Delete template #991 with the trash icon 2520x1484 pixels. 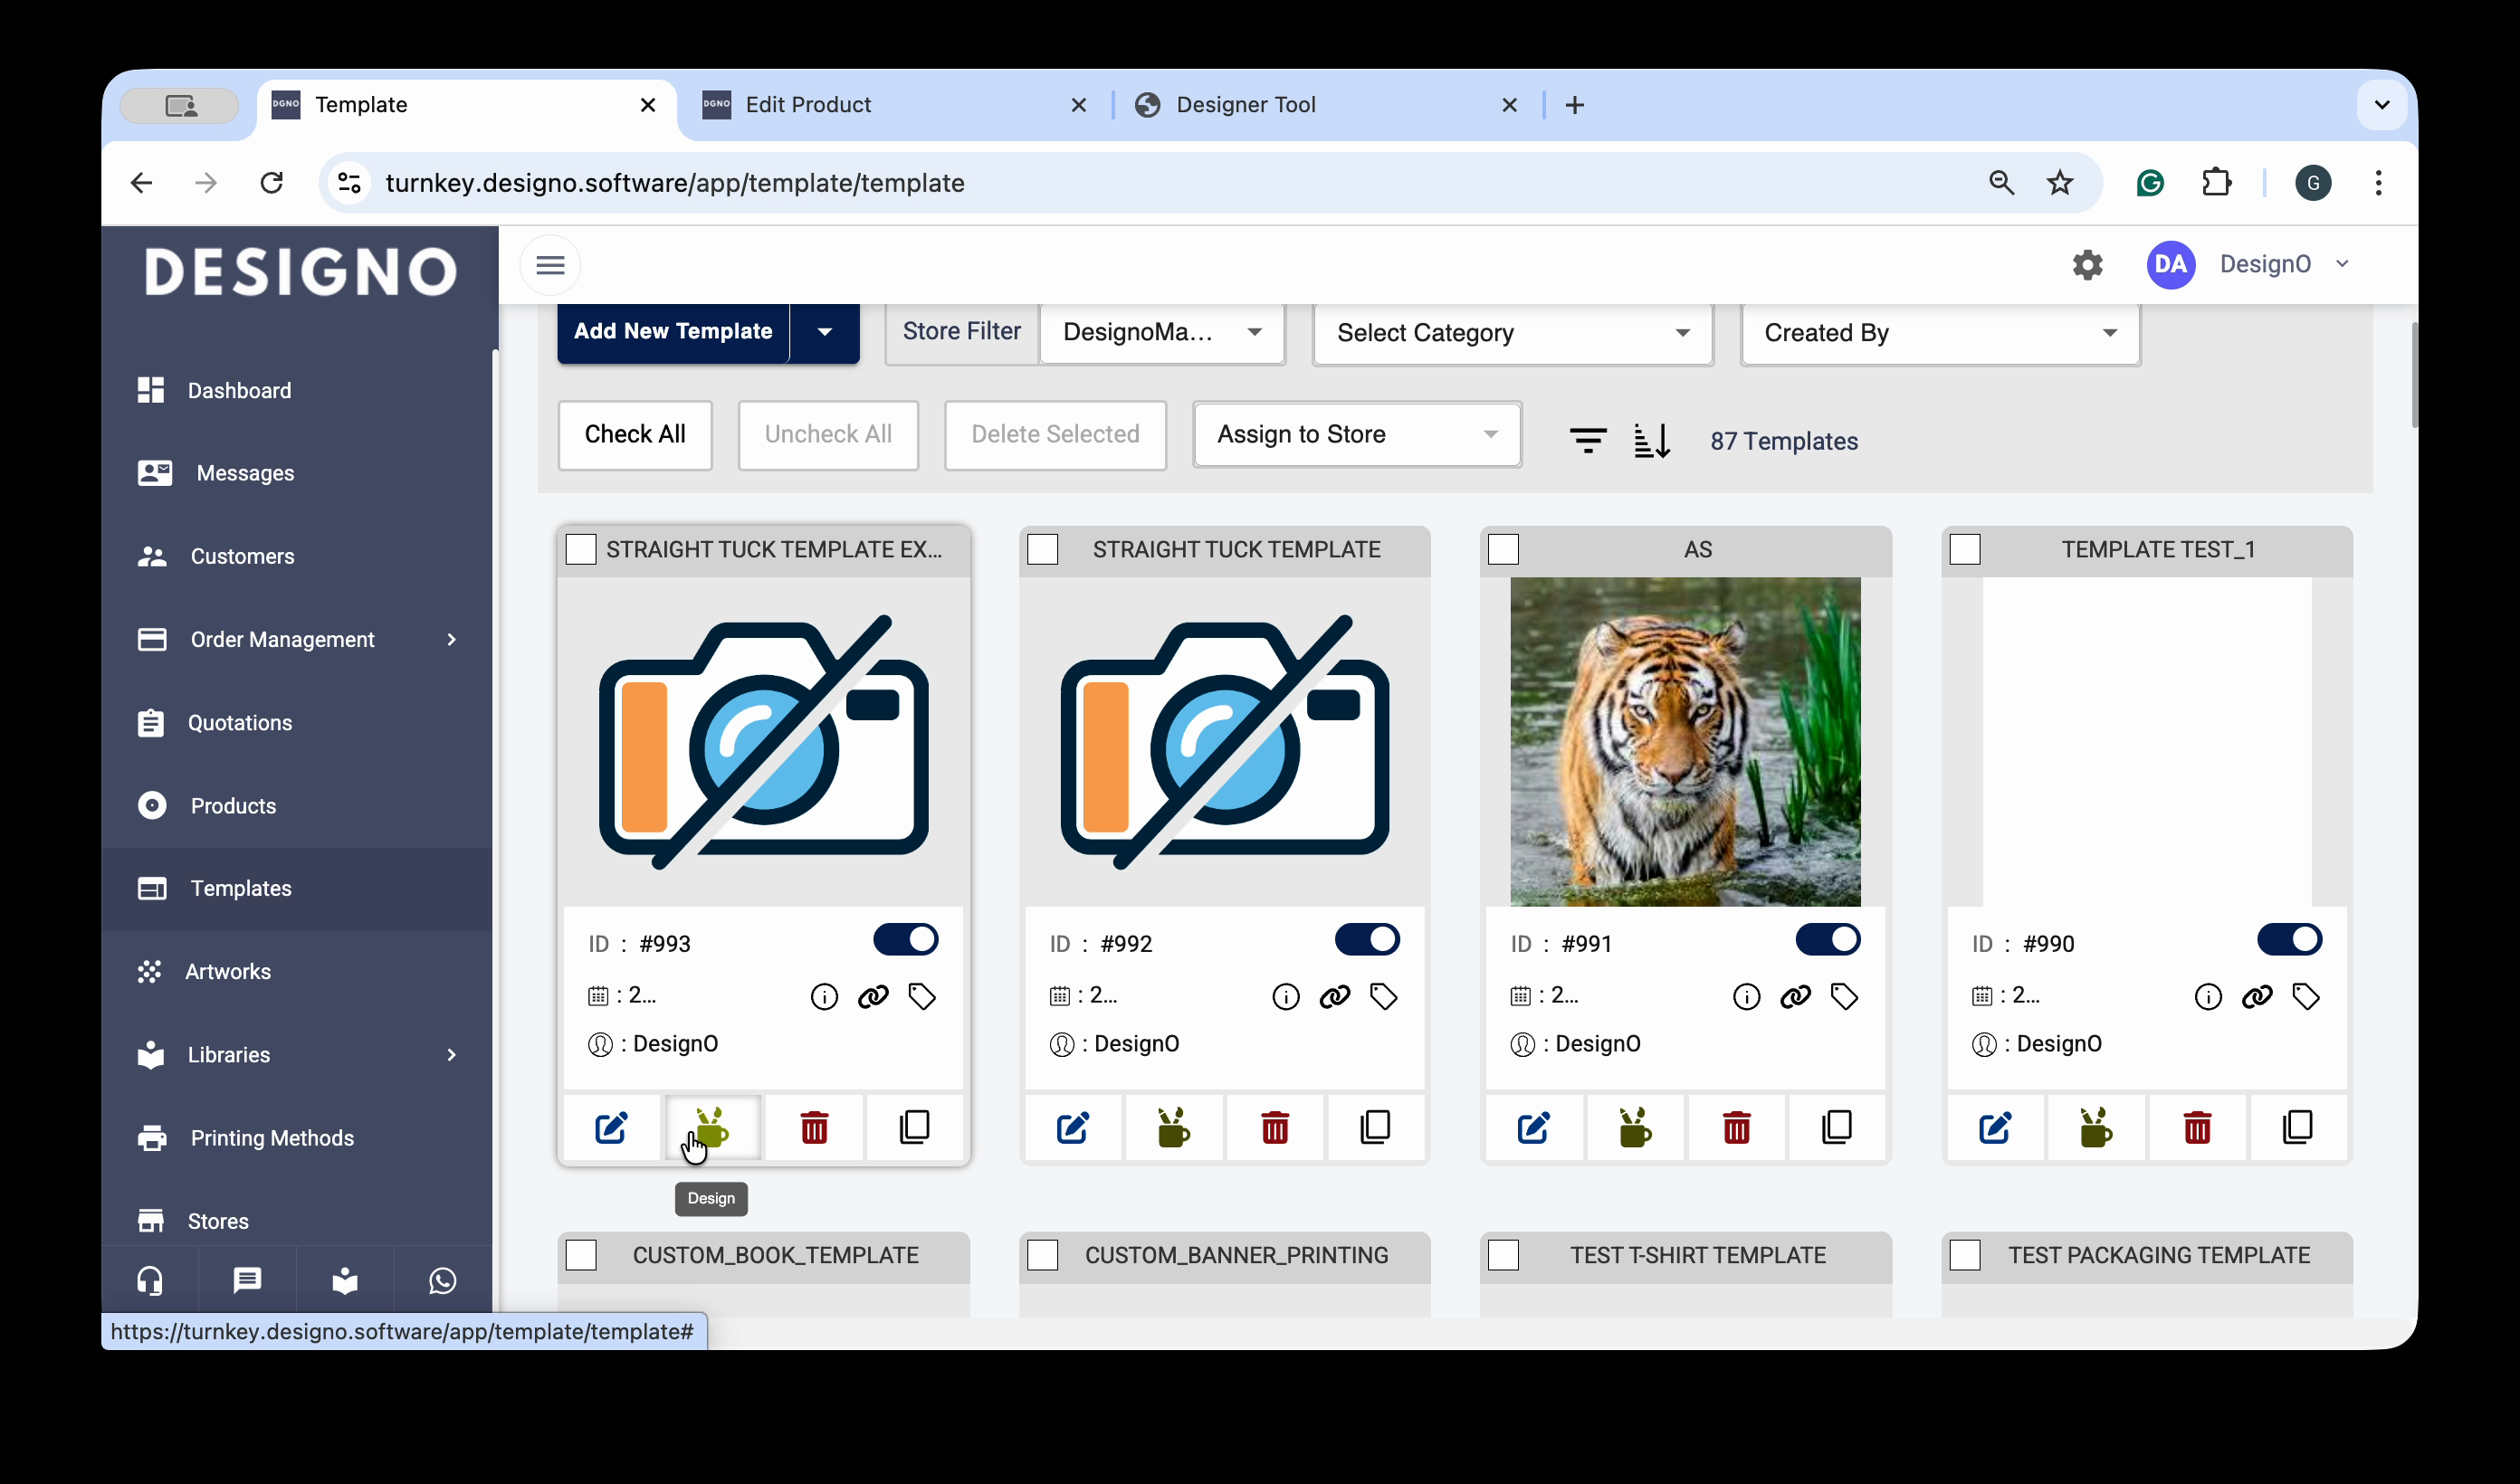click(1736, 1128)
